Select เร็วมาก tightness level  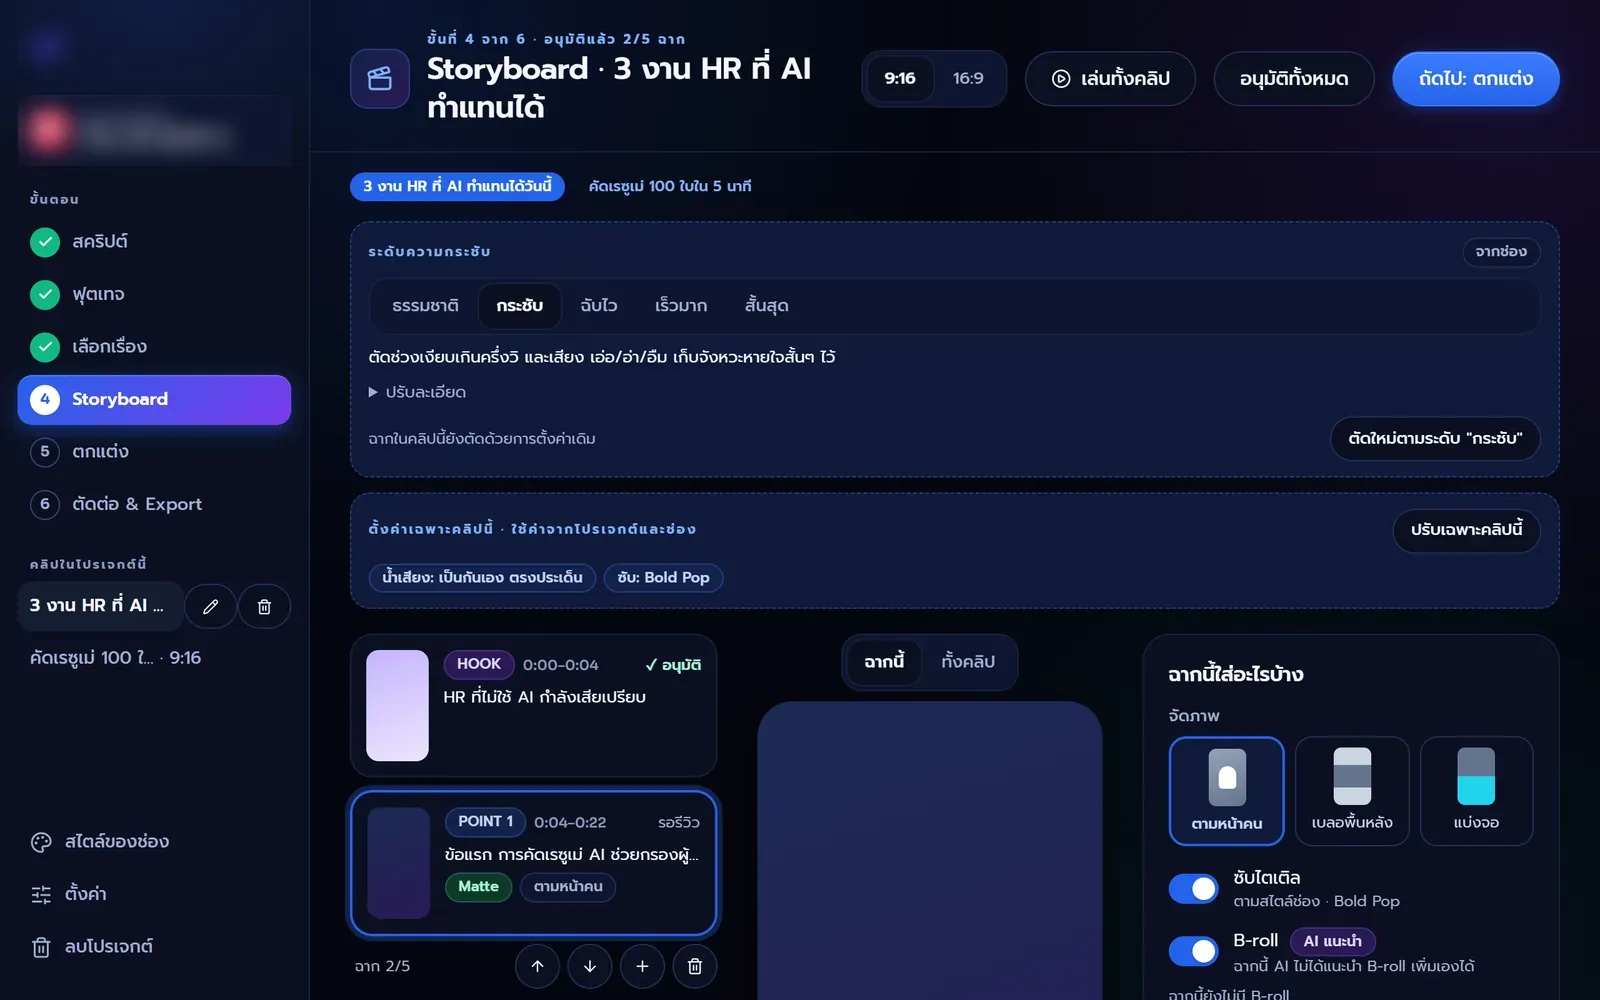click(681, 306)
